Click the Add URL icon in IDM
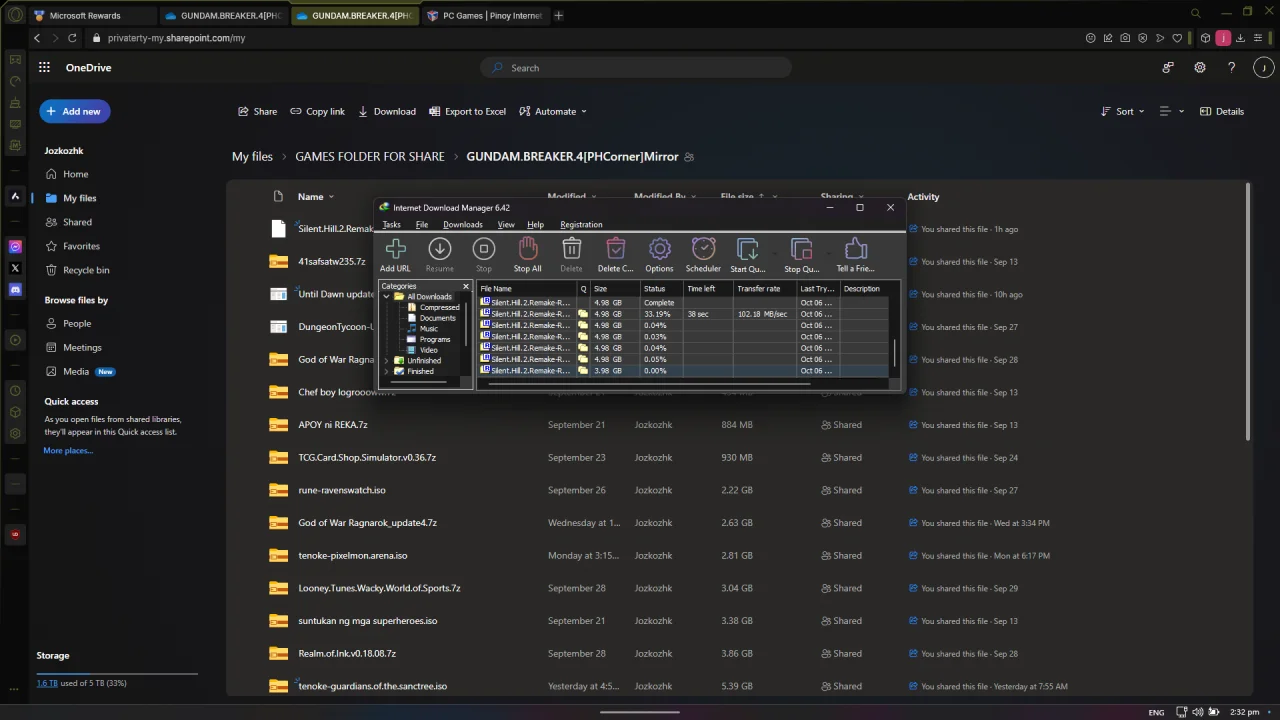Image resolution: width=1280 pixels, height=720 pixels. coord(395,249)
